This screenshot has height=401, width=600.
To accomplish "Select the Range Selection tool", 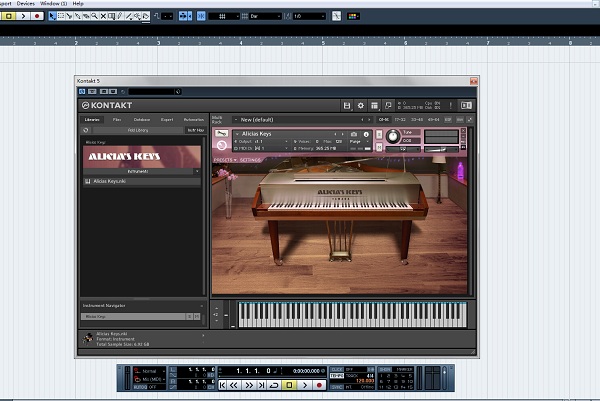I will click(61, 16).
